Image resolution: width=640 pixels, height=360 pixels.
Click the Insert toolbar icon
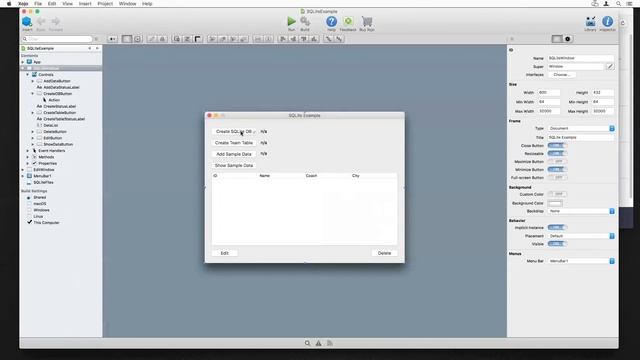27,22
